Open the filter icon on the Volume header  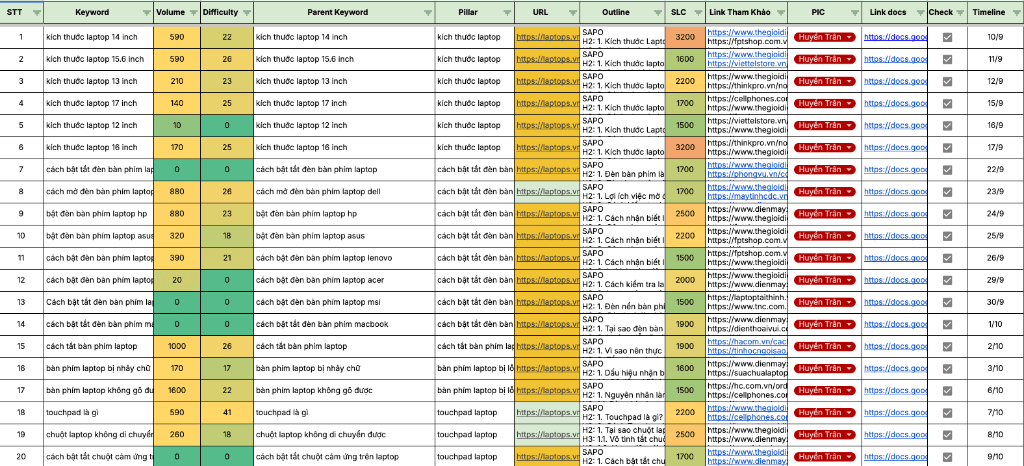click(192, 12)
